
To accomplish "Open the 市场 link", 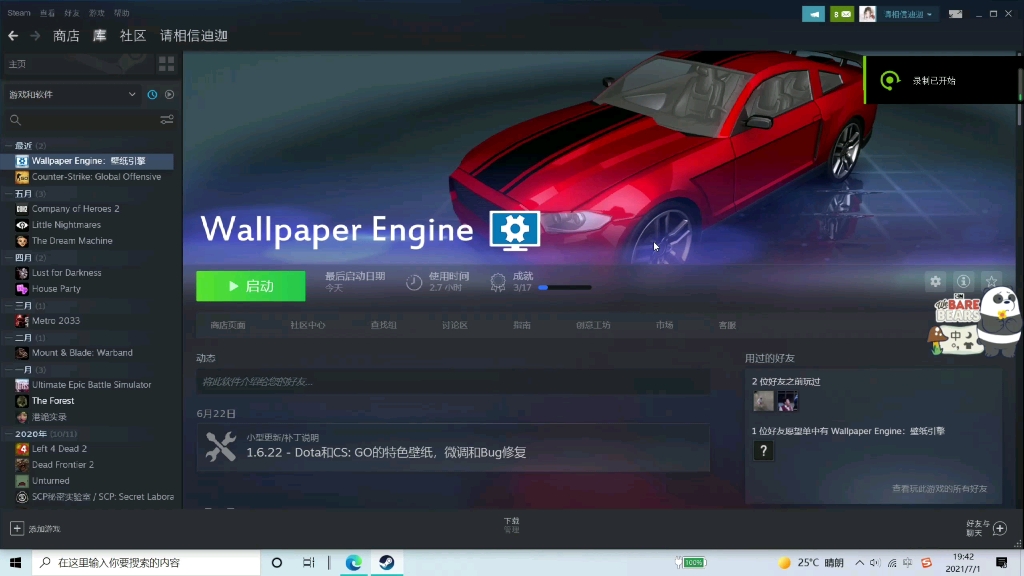I will tap(664, 325).
